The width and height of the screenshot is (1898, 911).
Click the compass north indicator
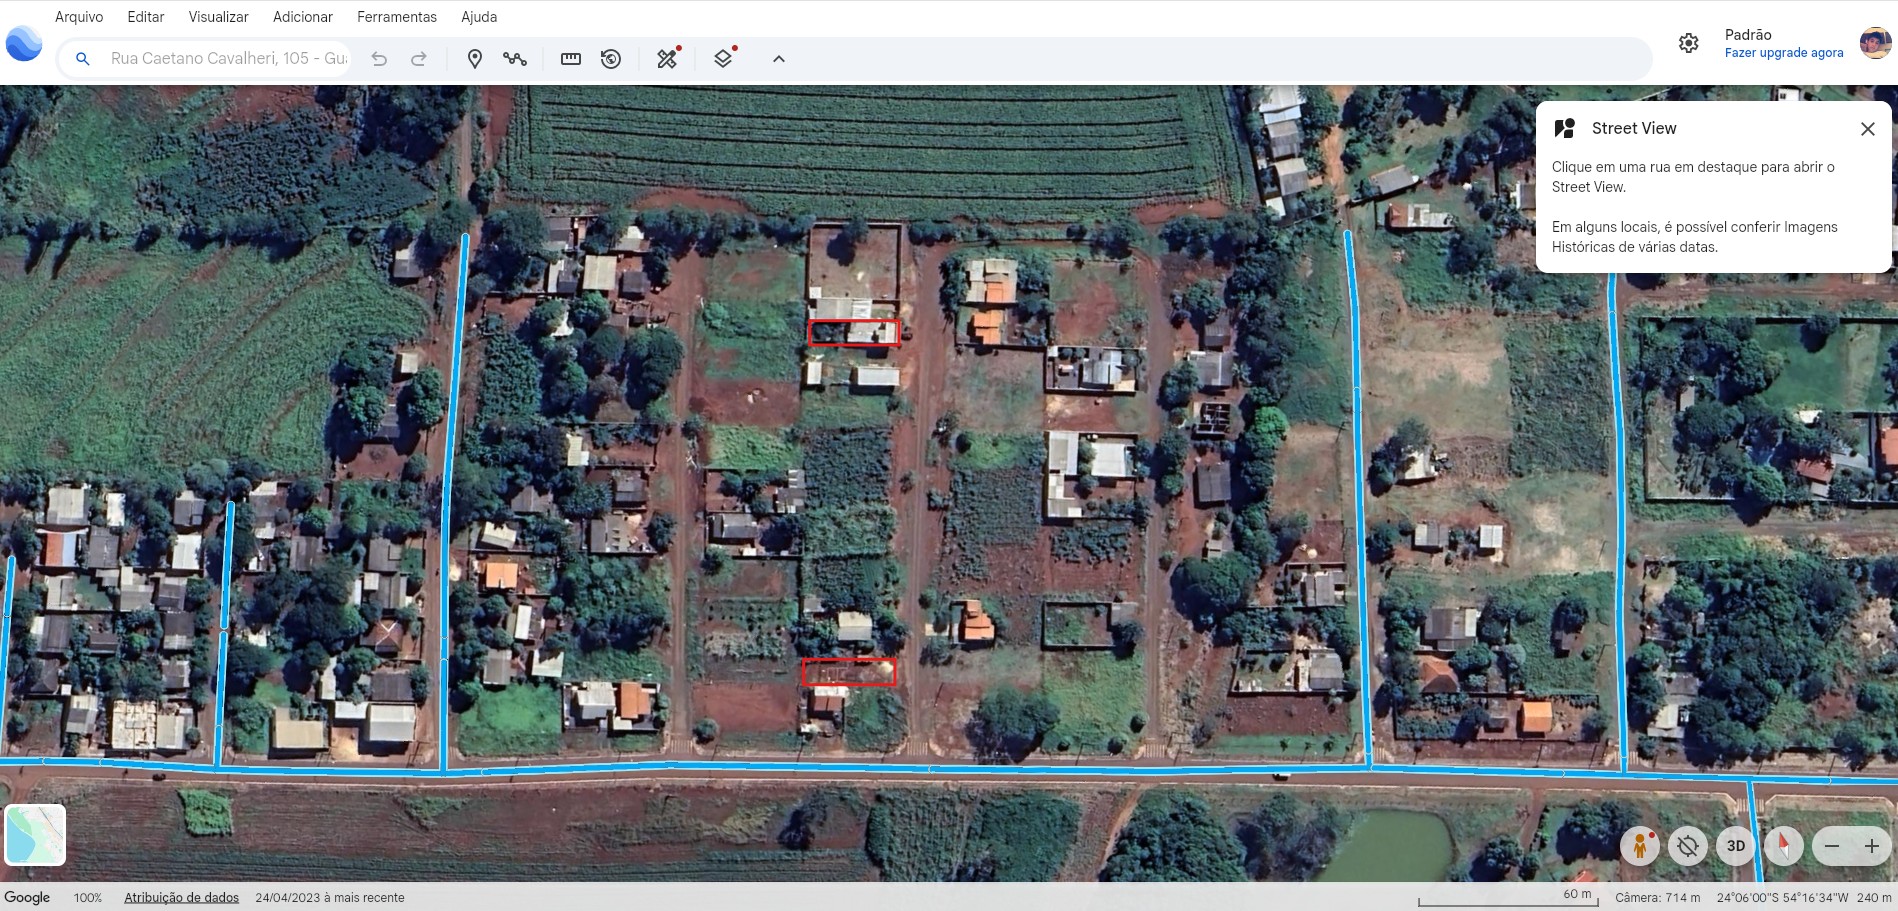[1783, 846]
